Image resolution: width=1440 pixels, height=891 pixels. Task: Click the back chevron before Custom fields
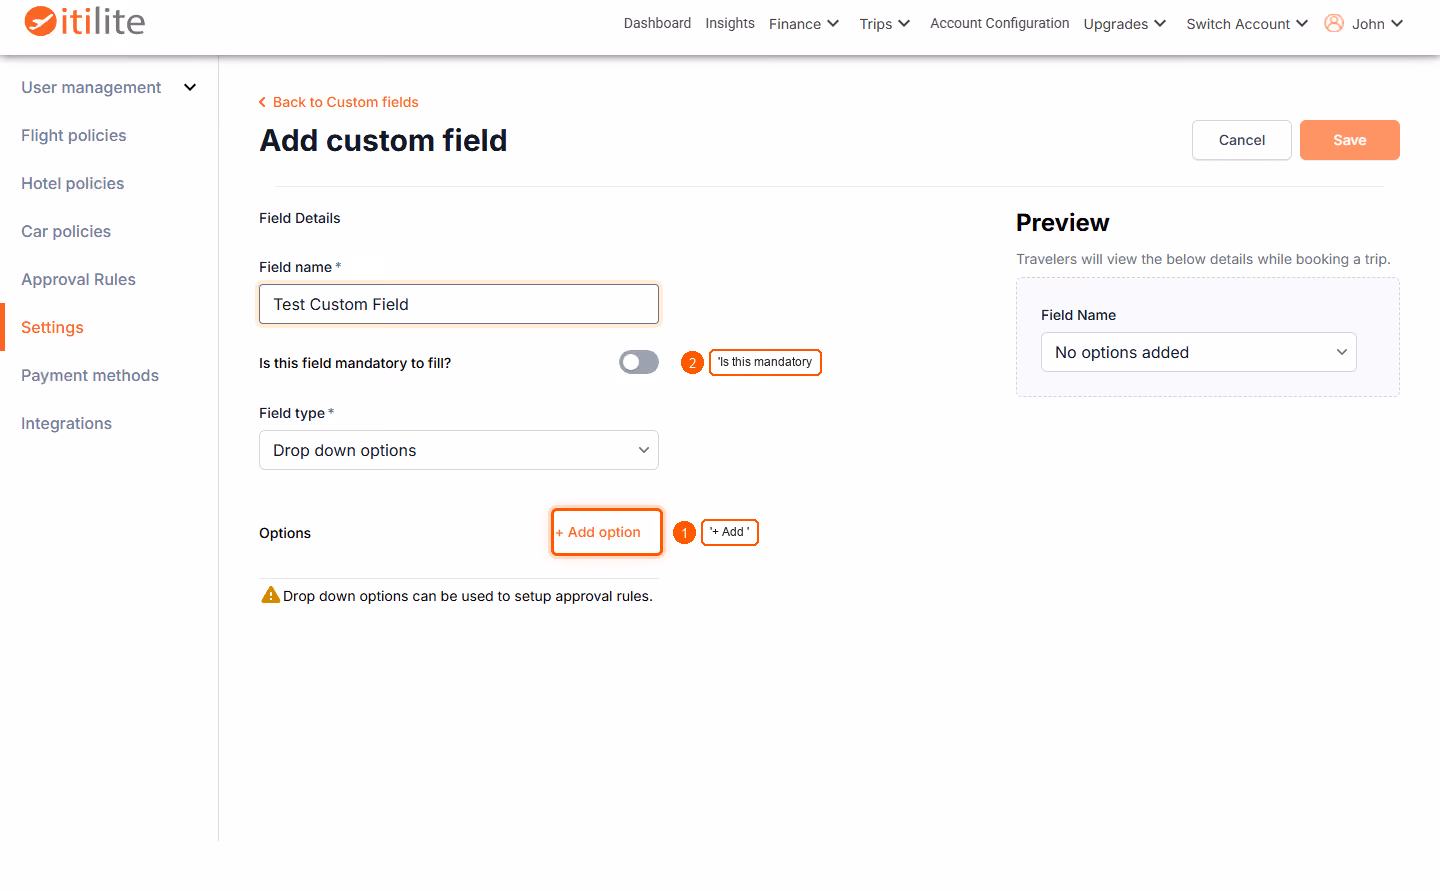(262, 102)
